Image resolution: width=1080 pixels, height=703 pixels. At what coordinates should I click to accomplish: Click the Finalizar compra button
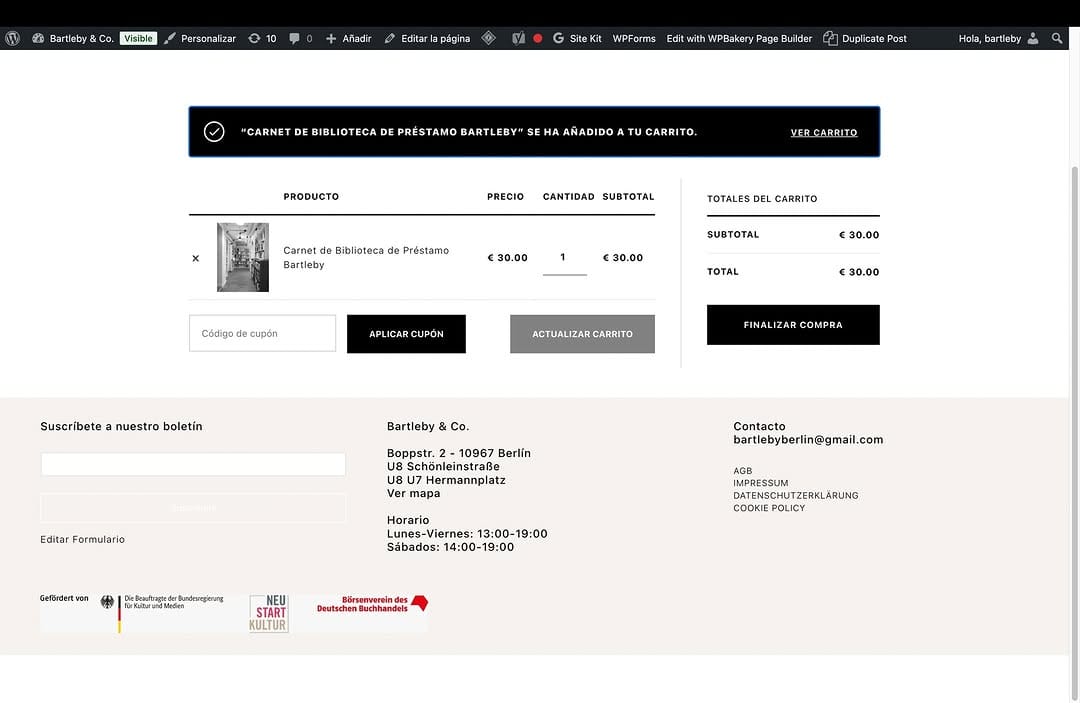[793, 325]
